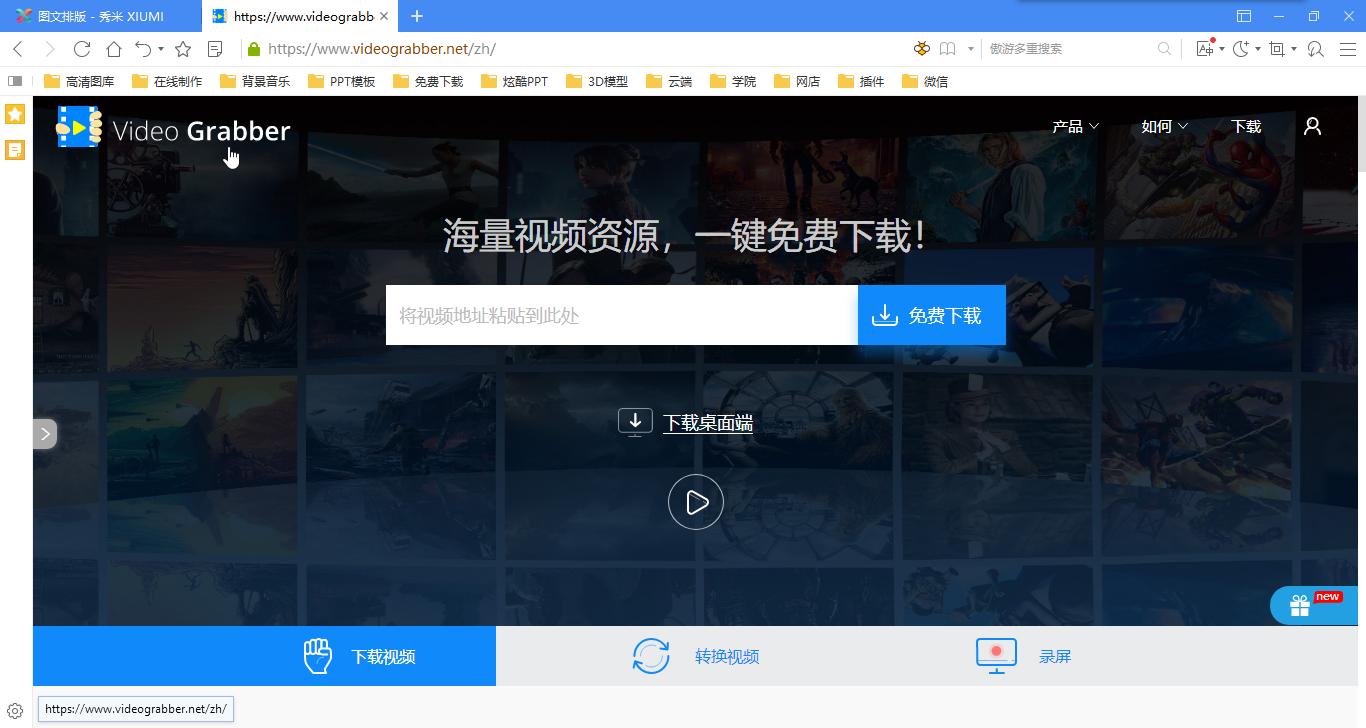Expand the 产品 menu
The width and height of the screenshot is (1366, 728).
pyautogui.click(x=1075, y=126)
